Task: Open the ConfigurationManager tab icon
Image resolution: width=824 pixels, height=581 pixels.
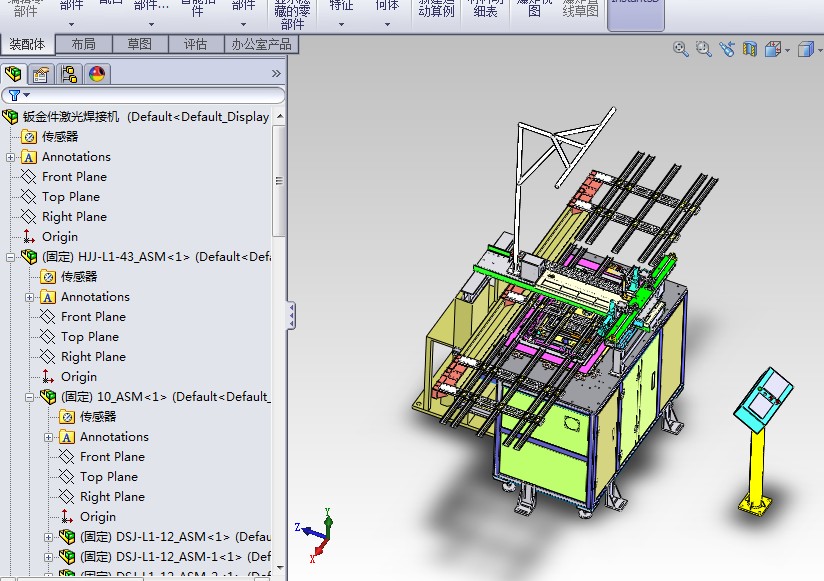Action: 69,74
